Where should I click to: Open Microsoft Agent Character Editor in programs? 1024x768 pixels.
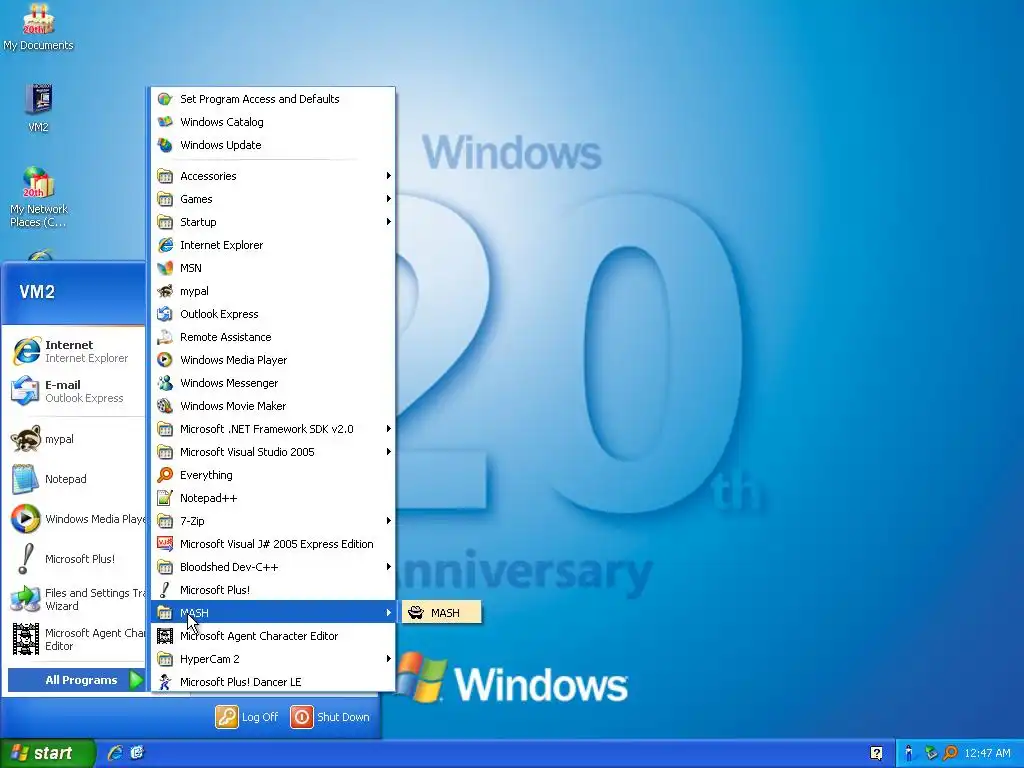pyautogui.click(x=273, y=635)
